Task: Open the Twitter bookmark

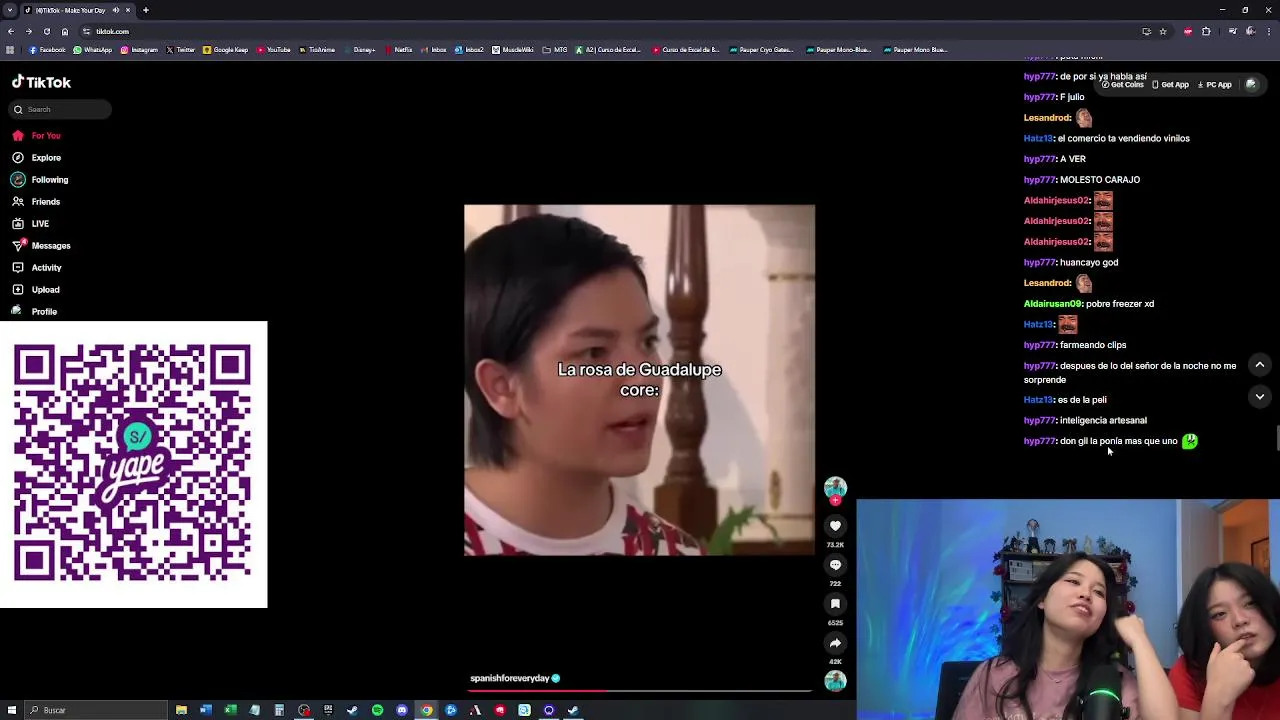Action: pos(182,50)
